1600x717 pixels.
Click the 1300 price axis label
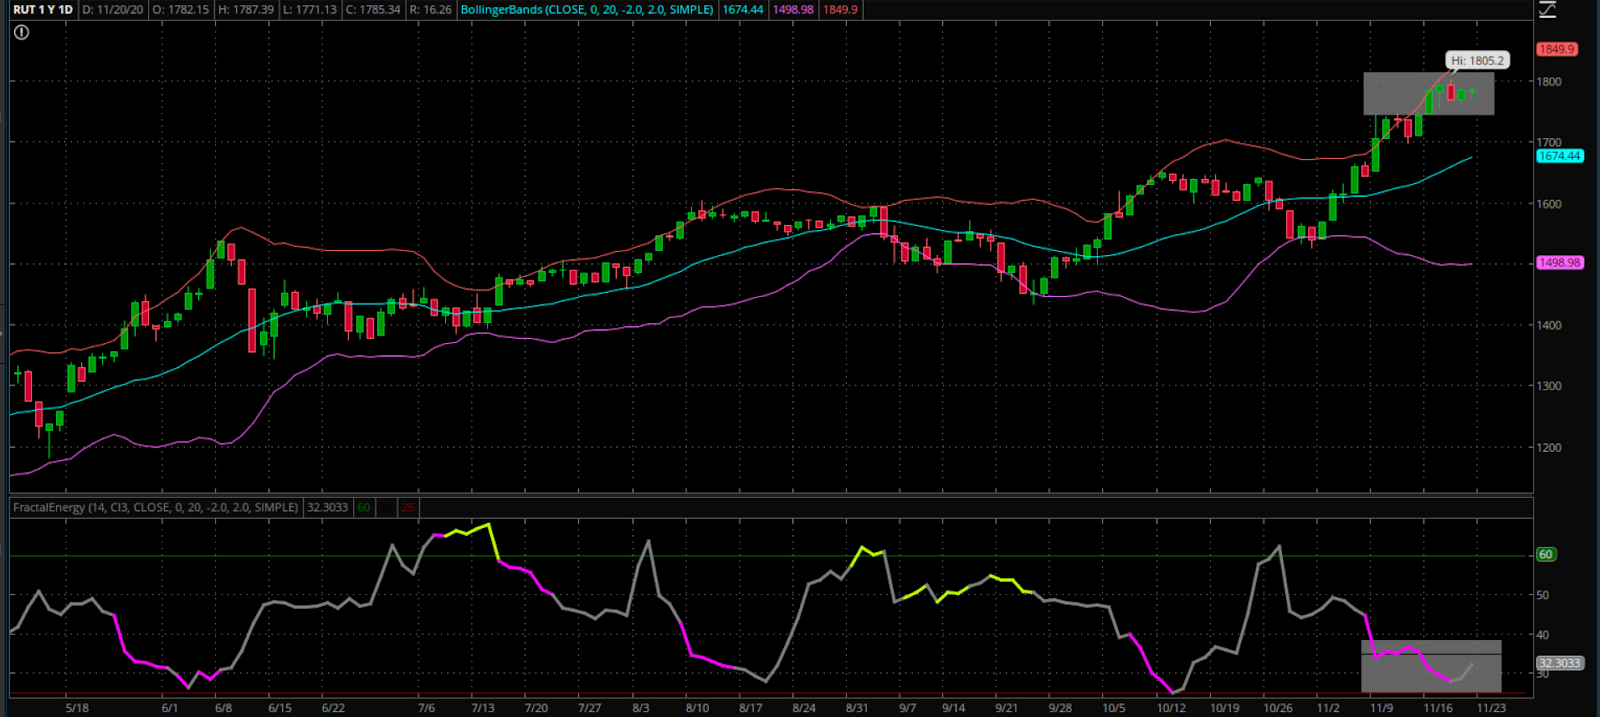tap(1549, 386)
